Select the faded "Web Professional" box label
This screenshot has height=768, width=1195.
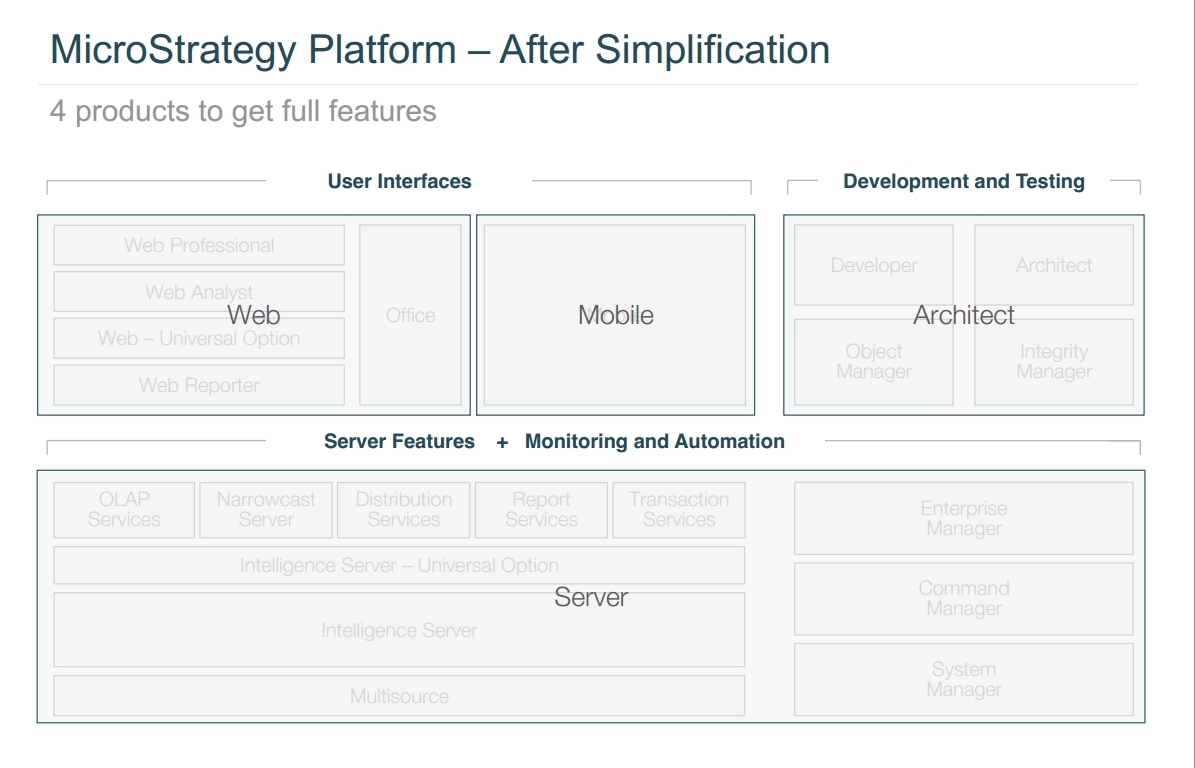[x=199, y=245]
